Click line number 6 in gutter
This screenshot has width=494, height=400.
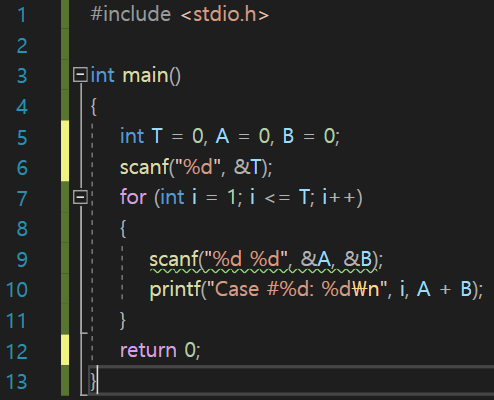22,168
